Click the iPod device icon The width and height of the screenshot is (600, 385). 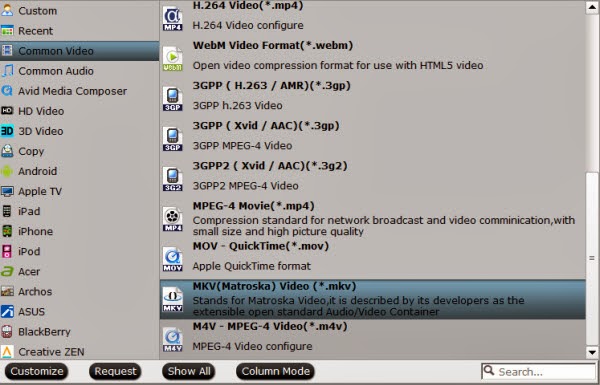pyautogui.click(x=7, y=251)
